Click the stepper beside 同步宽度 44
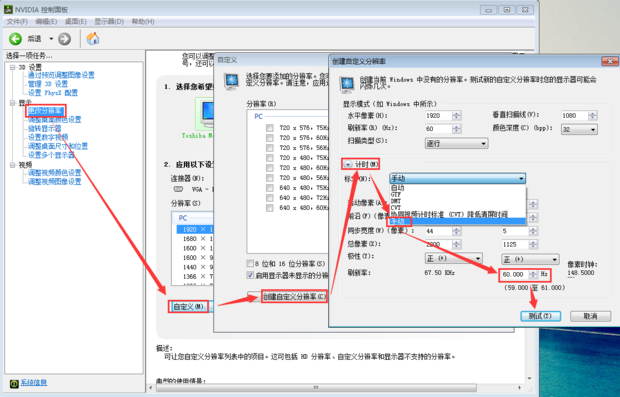The width and height of the screenshot is (620, 397). tap(457, 231)
